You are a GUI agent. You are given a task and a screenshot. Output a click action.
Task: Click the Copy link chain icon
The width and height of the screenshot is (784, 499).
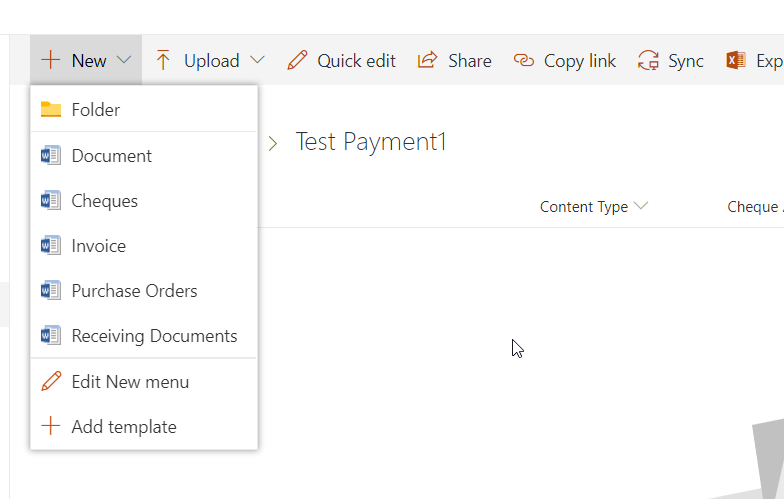(x=524, y=60)
